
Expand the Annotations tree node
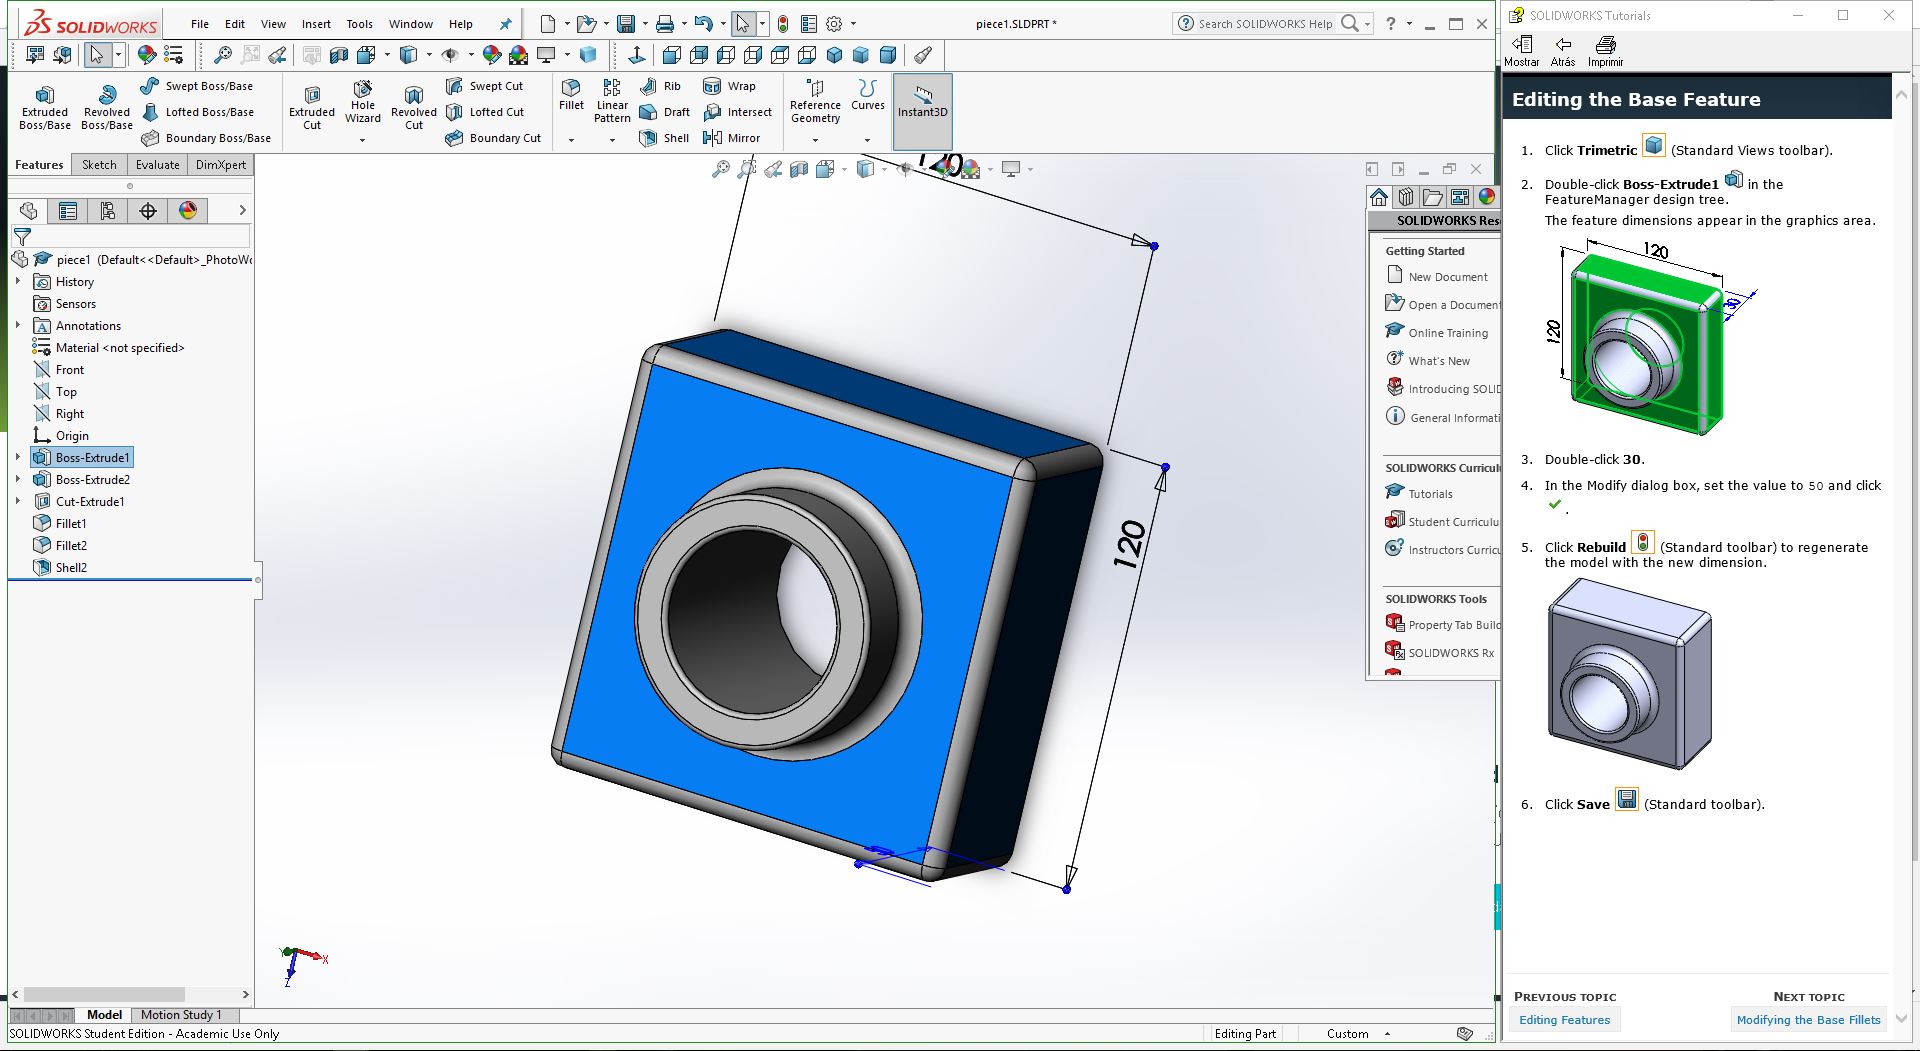point(18,326)
